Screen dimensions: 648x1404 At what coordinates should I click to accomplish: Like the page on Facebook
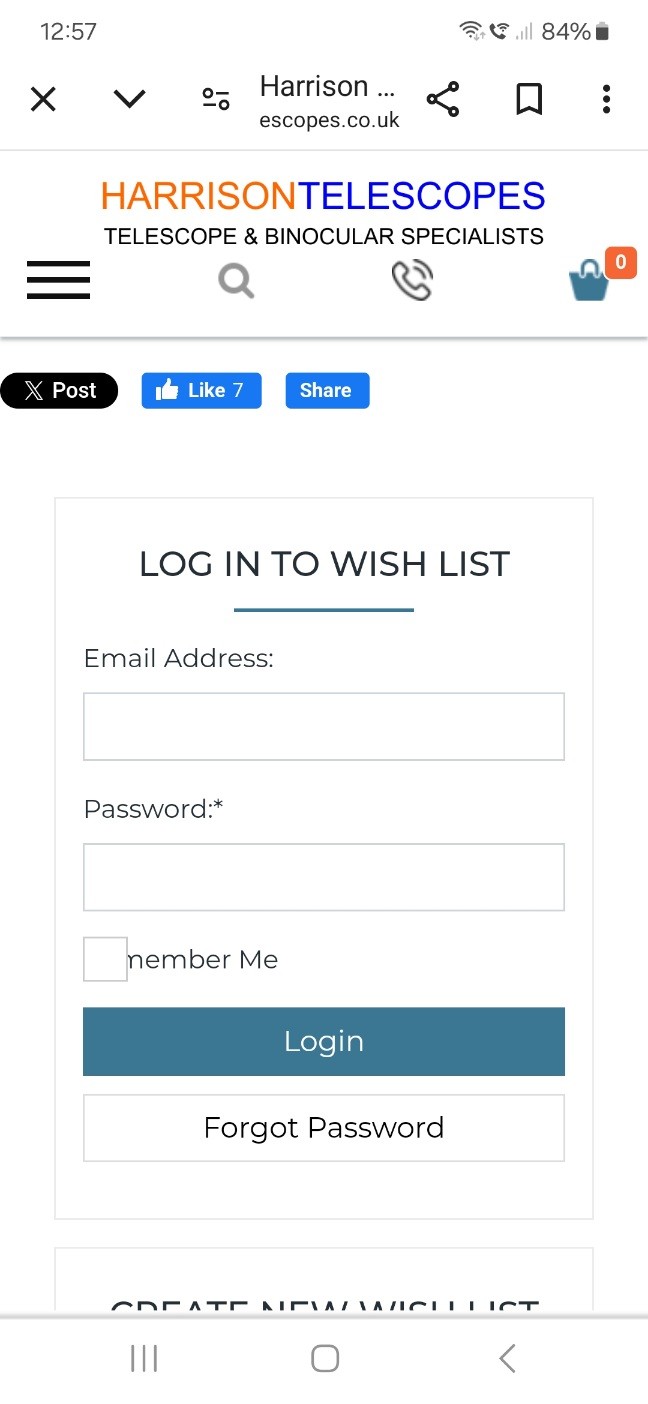[x=201, y=390]
